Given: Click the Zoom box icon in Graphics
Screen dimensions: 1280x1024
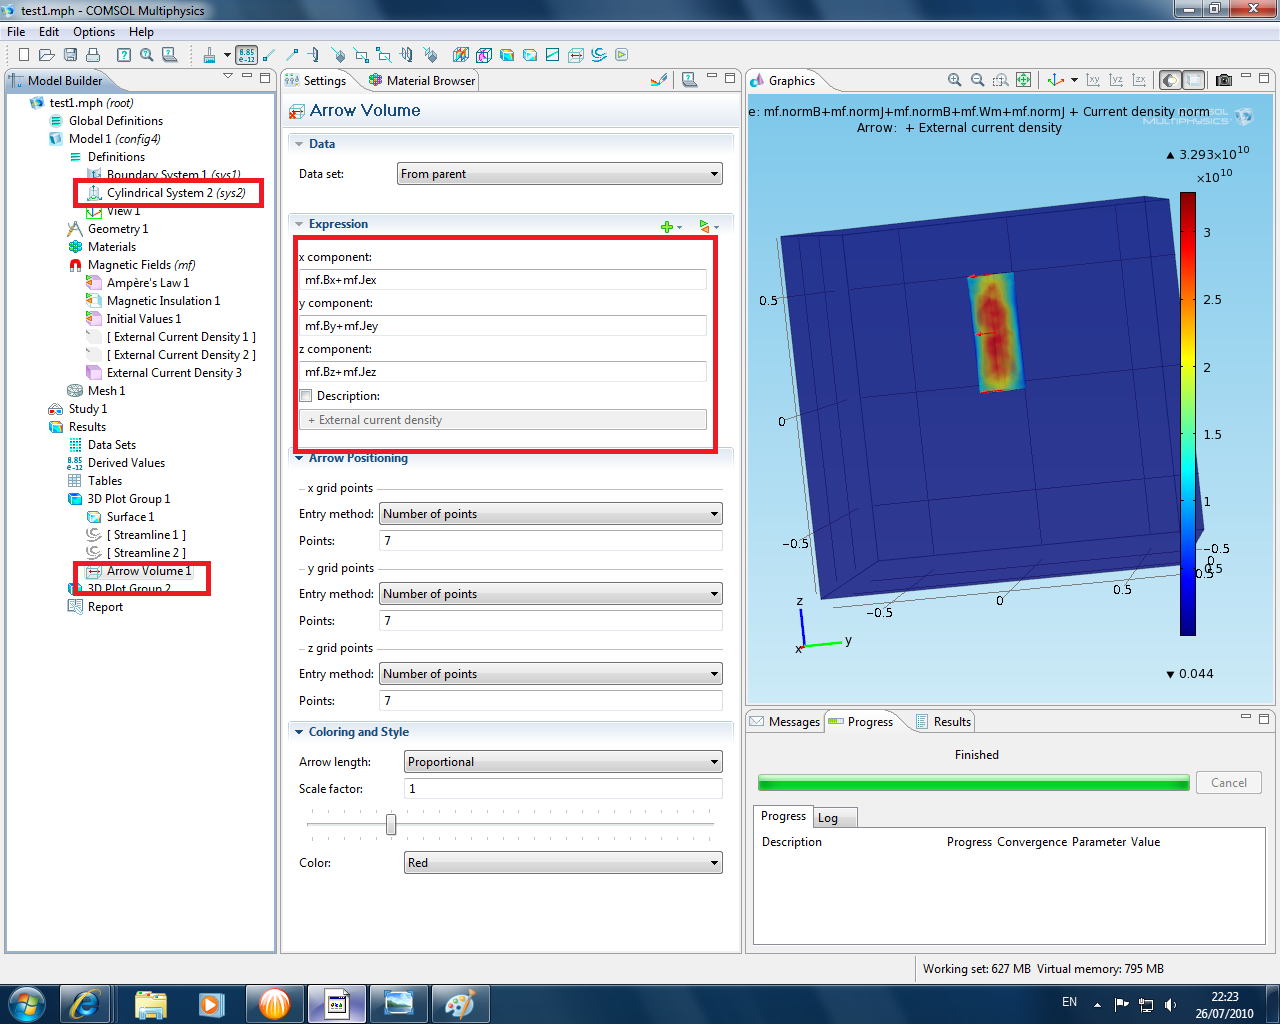Looking at the screenshot, I should (1000, 80).
